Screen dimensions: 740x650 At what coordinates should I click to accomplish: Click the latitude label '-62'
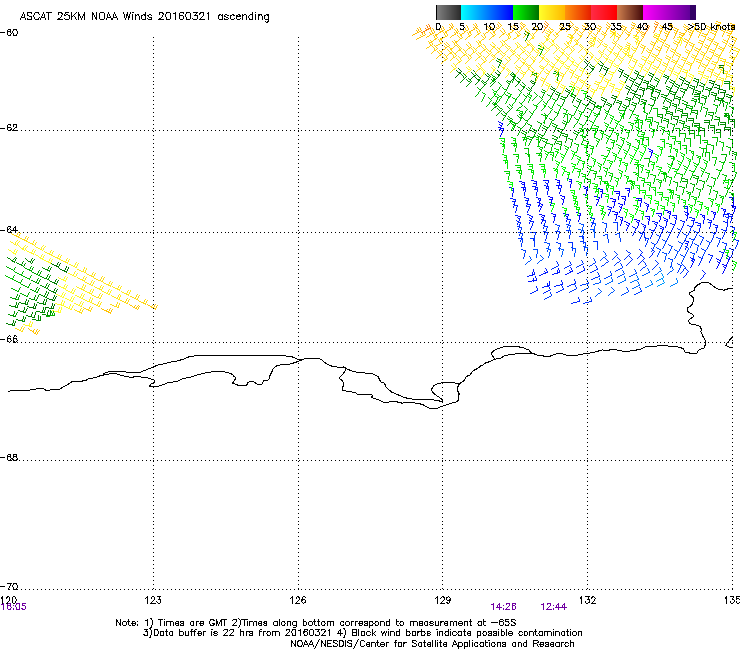coord(9,128)
